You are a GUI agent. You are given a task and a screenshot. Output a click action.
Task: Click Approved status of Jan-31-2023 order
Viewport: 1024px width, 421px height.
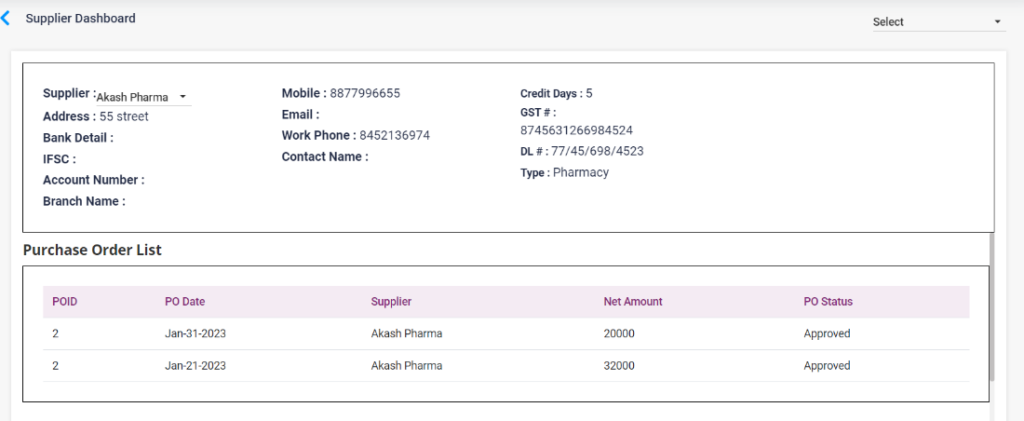tap(826, 334)
